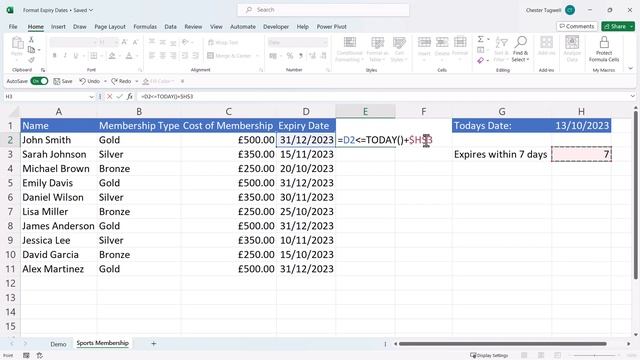Screen dimensions: 640x360
Task: Click the Format Painter brush icon
Action: [x=31, y=60]
